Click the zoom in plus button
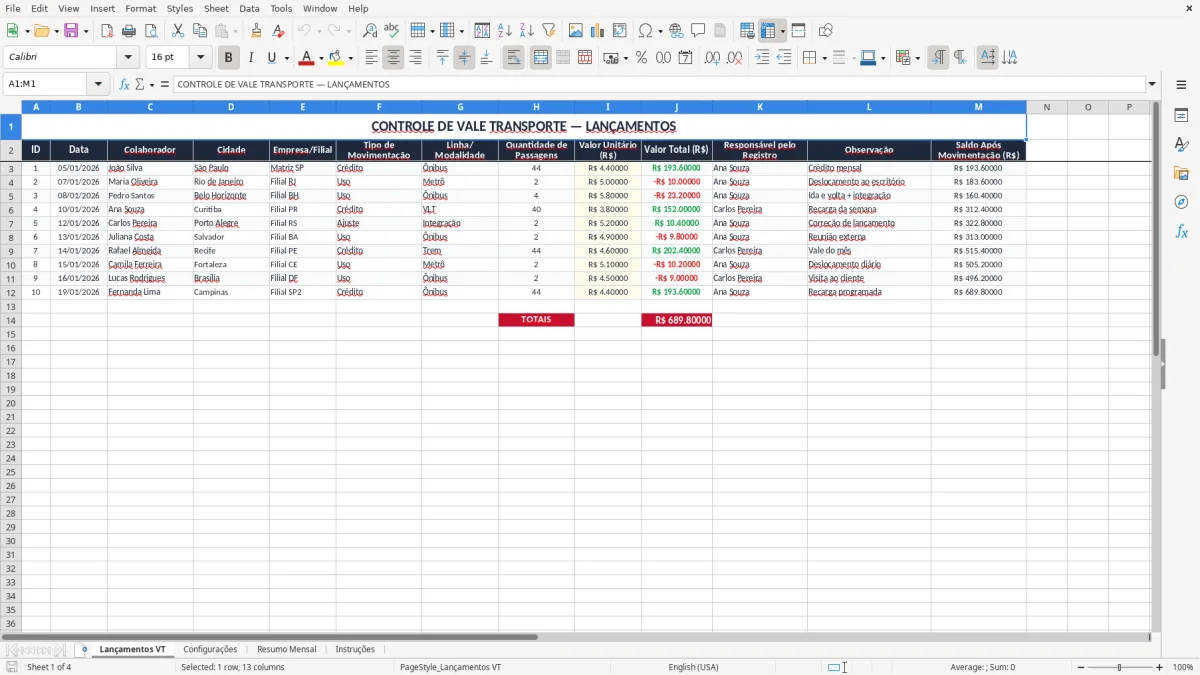Image resolution: width=1200 pixels, height=675 pixels. click(1160, 667)
